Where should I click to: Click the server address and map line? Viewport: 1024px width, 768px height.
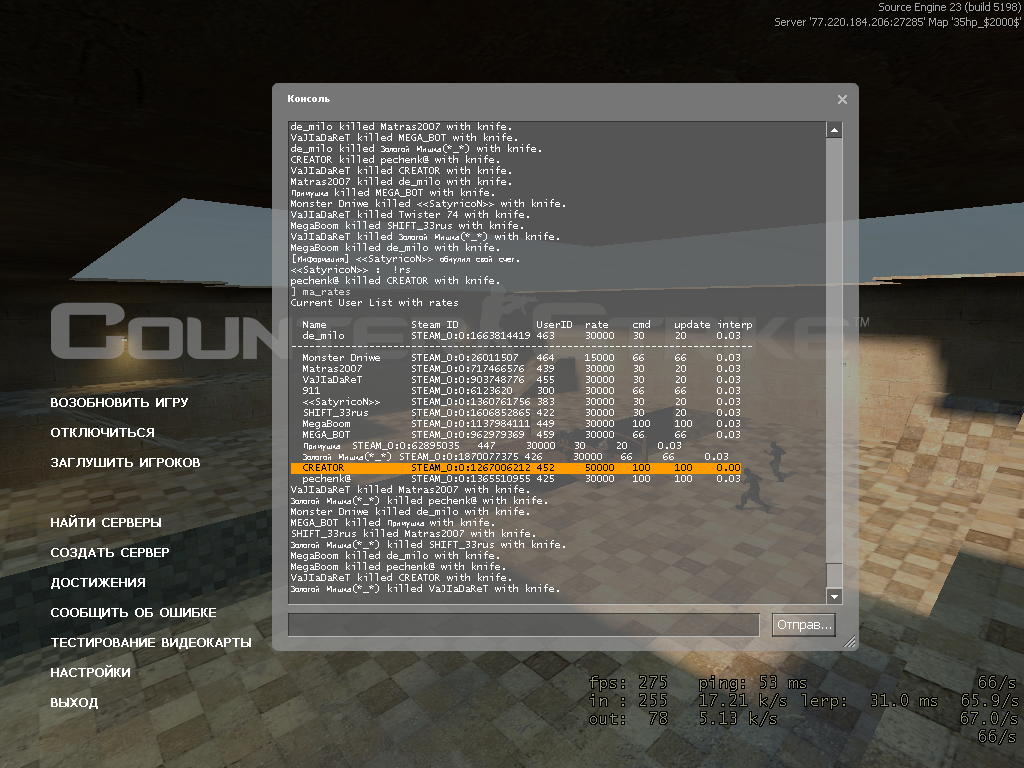tap(897, 22)
